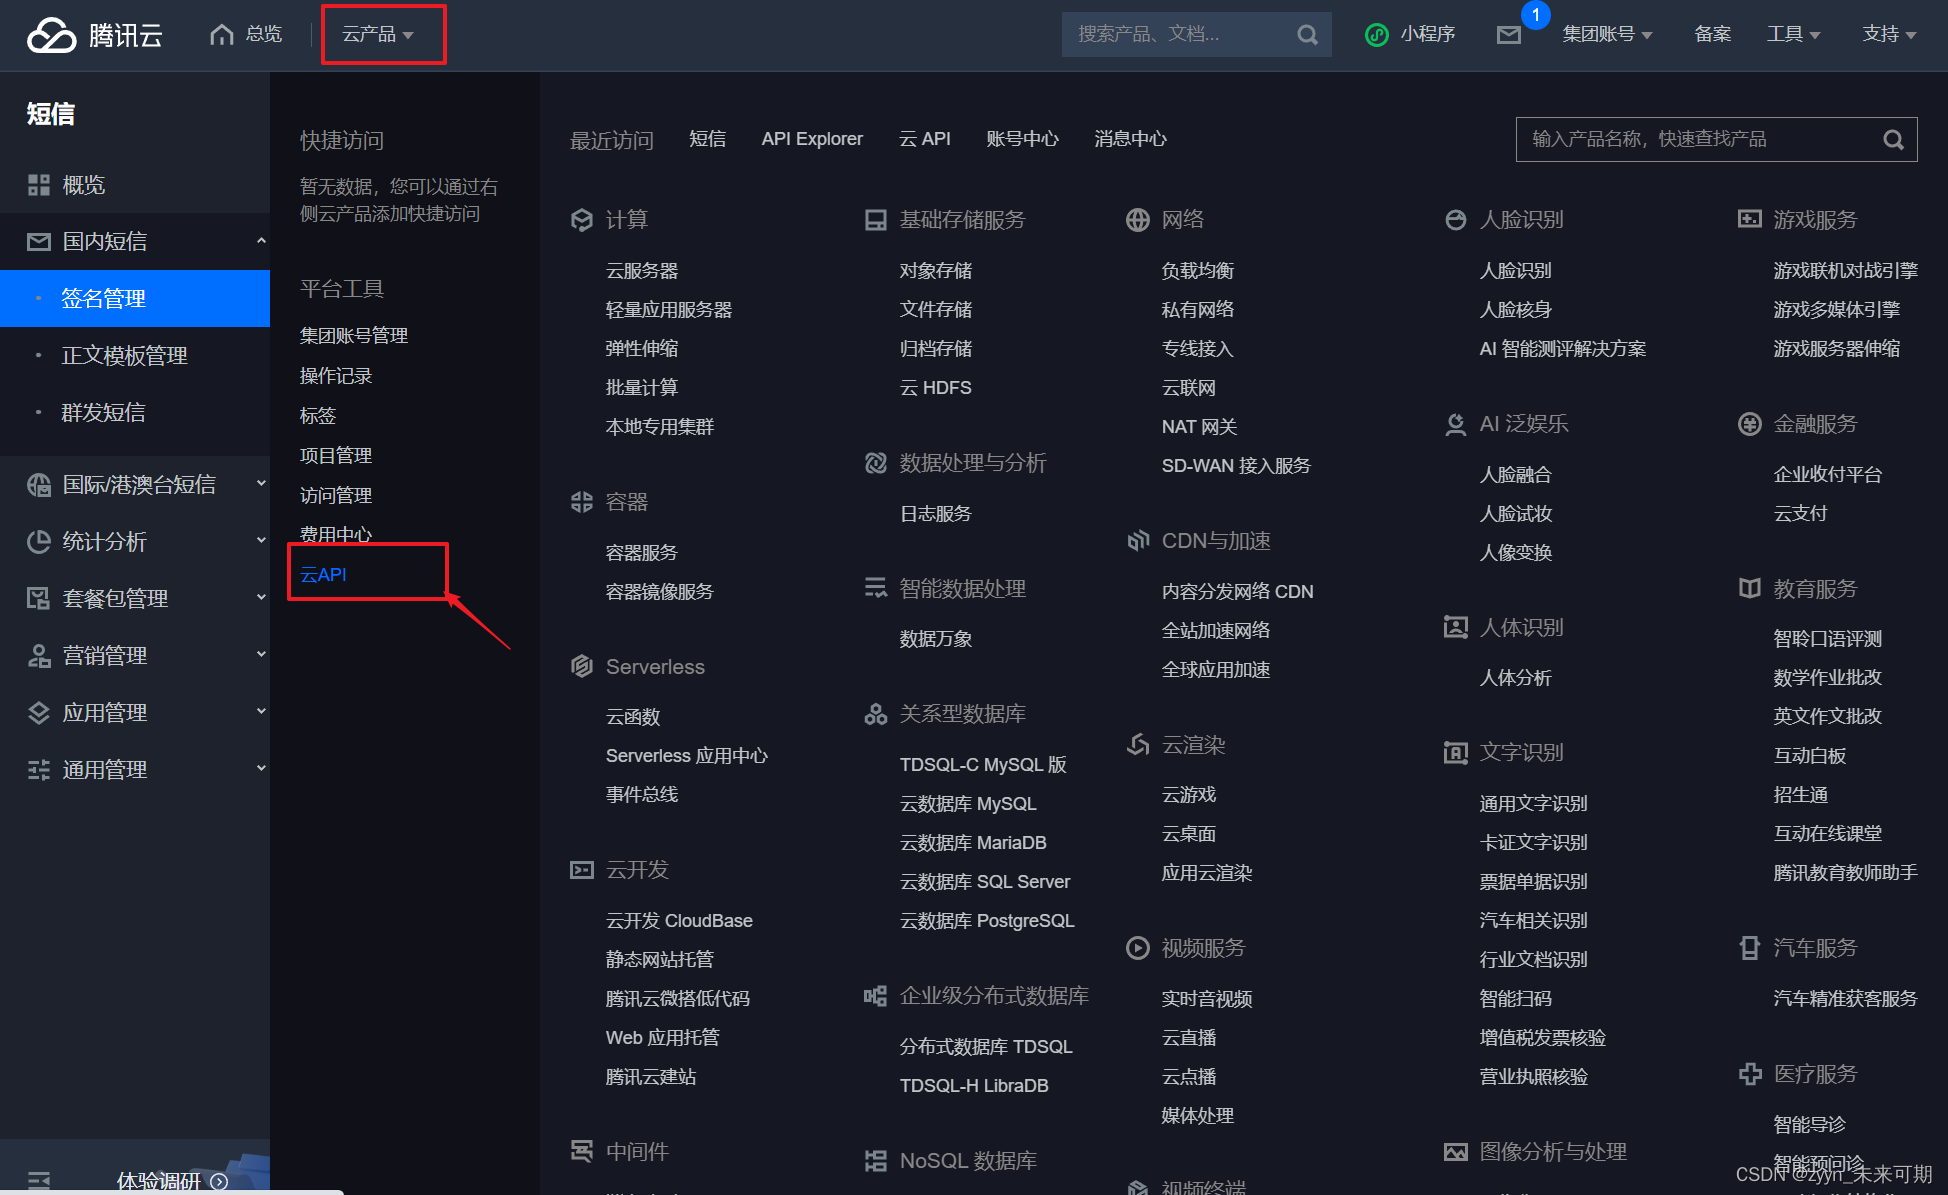Open the 内容分发网络 CDN link

point(1238,592)
